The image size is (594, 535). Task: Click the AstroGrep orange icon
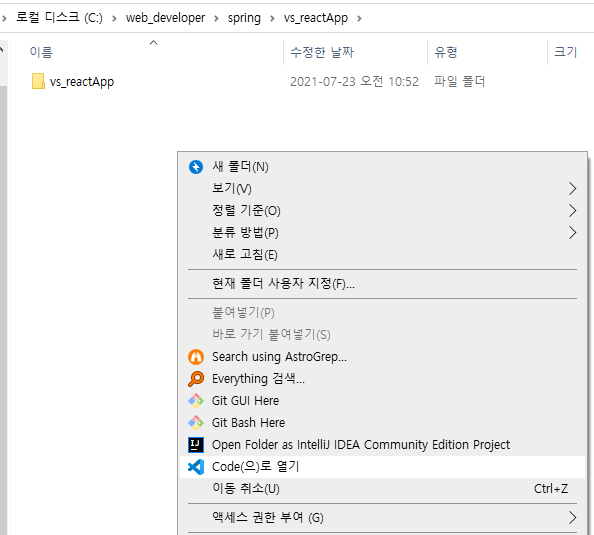point(196,357)
